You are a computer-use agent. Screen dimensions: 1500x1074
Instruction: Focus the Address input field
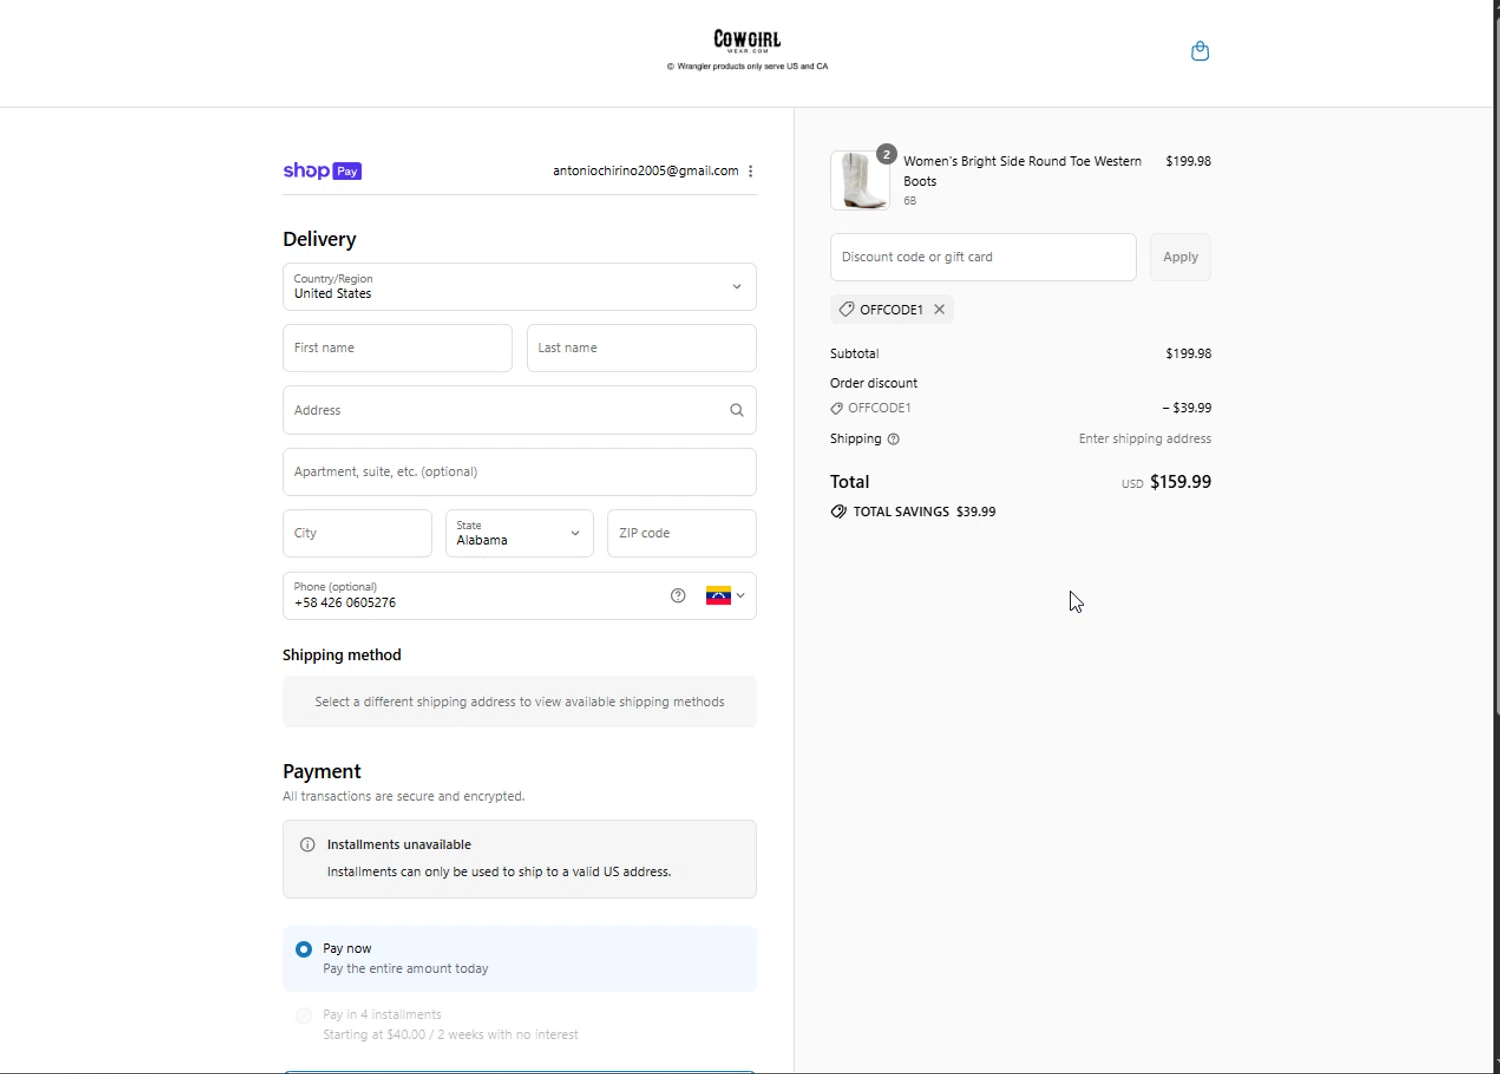pyautogui.click(x=519, y=410)
